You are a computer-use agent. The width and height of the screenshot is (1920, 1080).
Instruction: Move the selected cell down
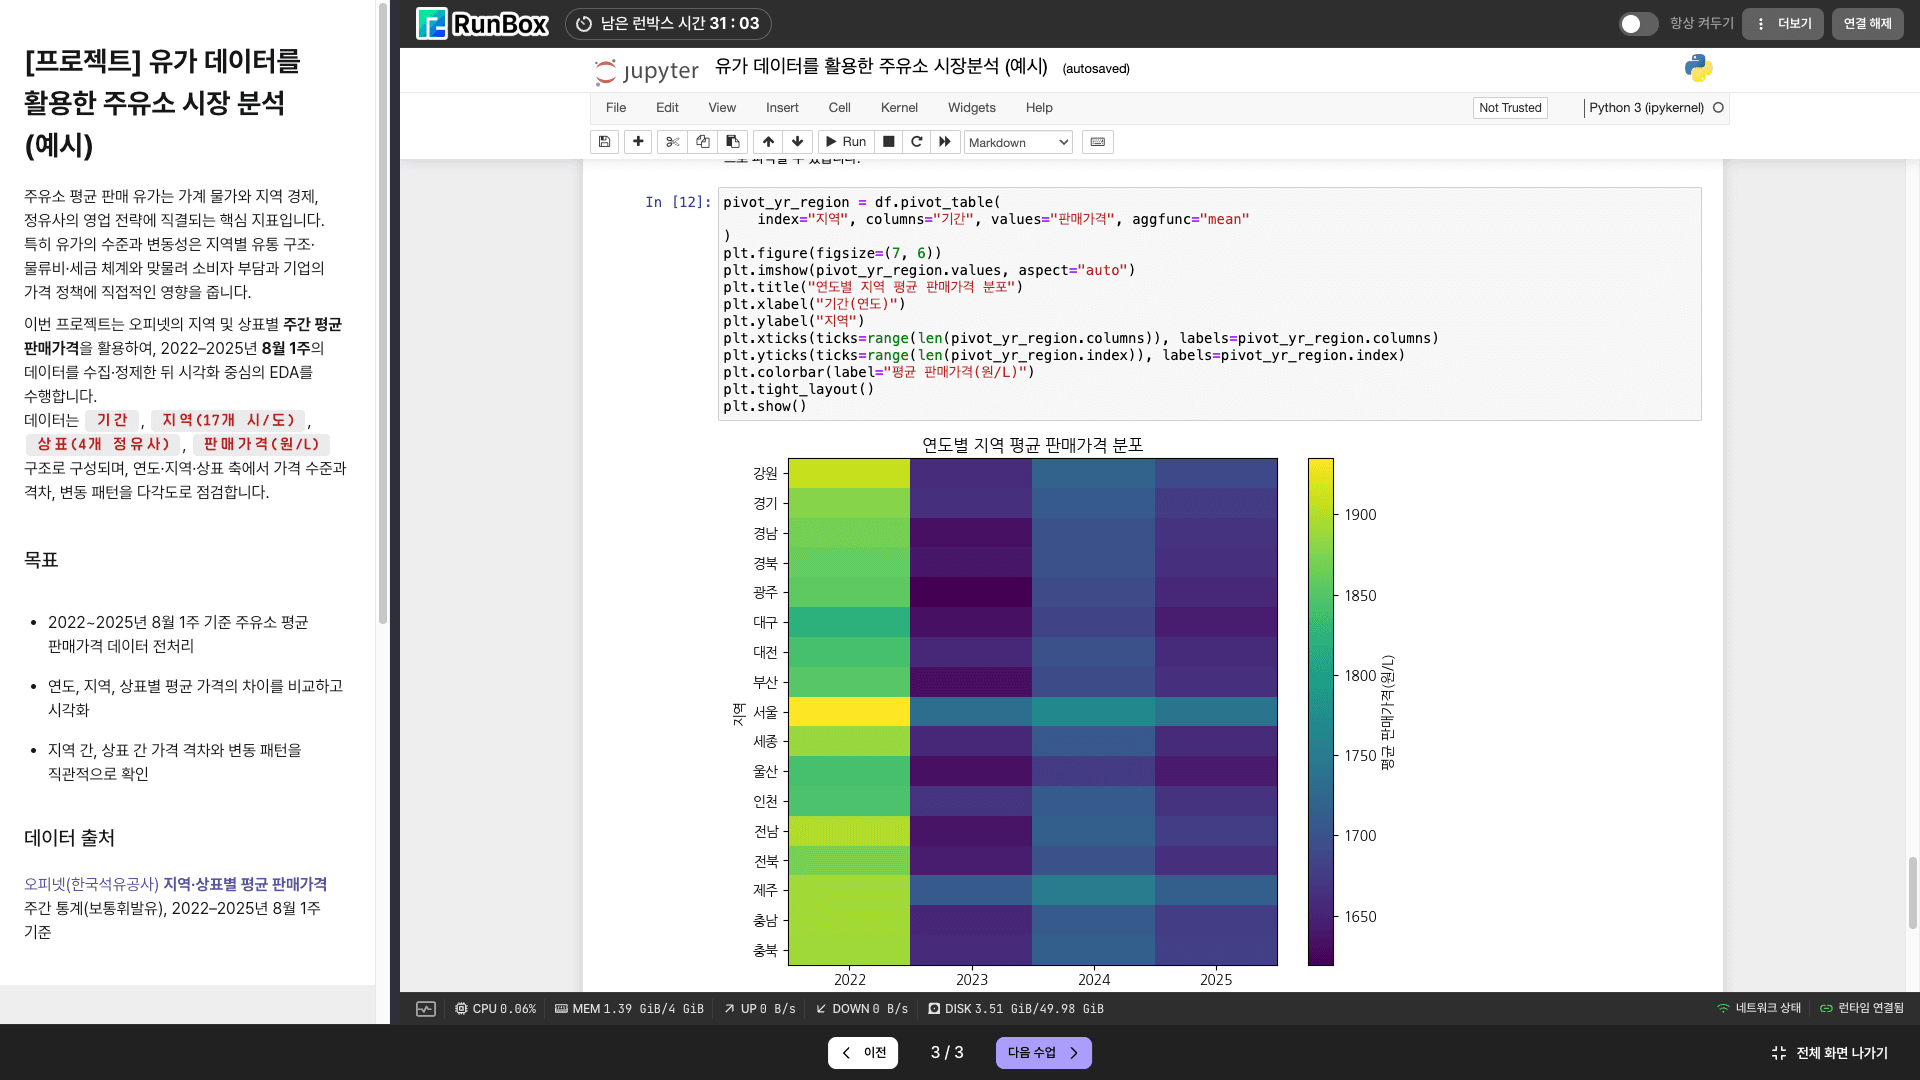pyautogui.click(x=797, y=142)
